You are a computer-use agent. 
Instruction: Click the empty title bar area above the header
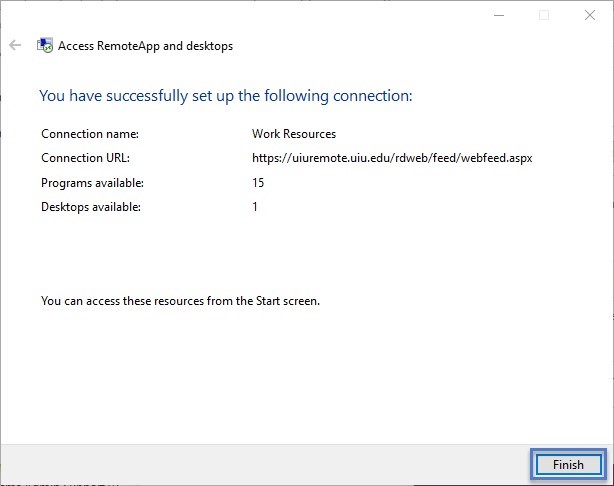coord(243,15)
